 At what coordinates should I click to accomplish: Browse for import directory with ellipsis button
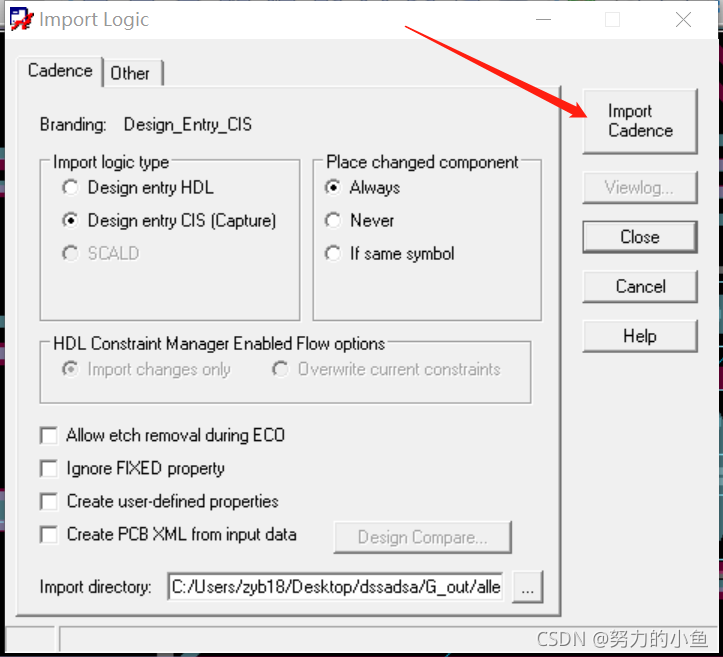point(527,587)
